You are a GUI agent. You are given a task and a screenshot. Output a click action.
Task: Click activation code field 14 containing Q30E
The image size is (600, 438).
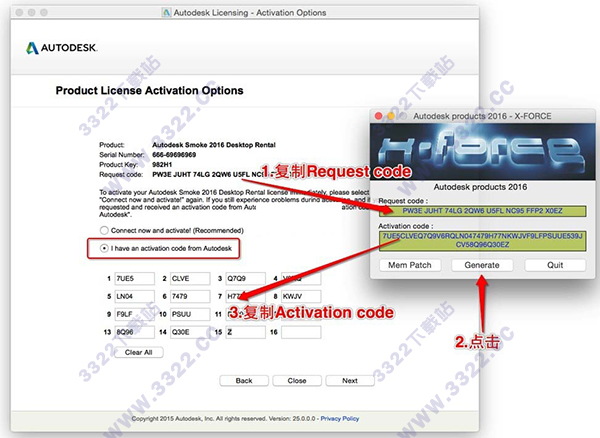190,332
